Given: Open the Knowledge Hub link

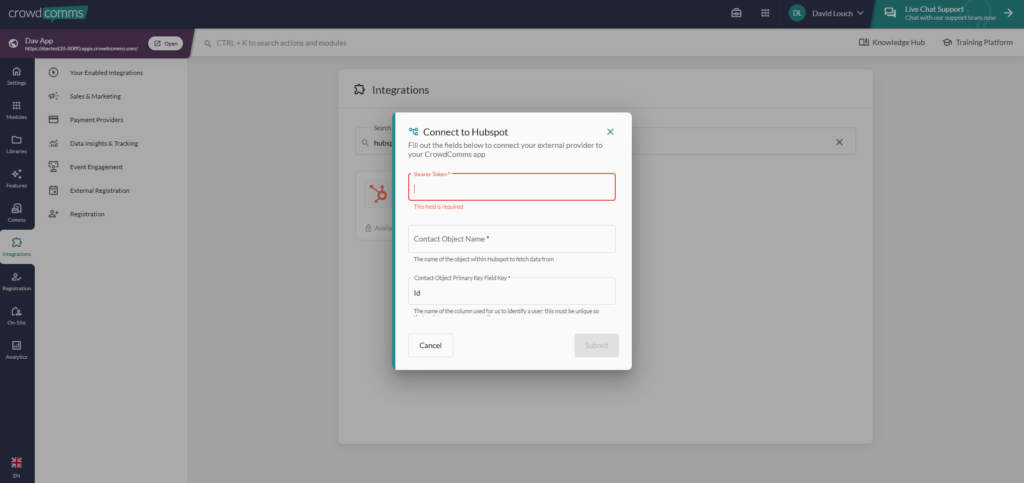Looking at the screenshot, I should click(x=891, y=43).
